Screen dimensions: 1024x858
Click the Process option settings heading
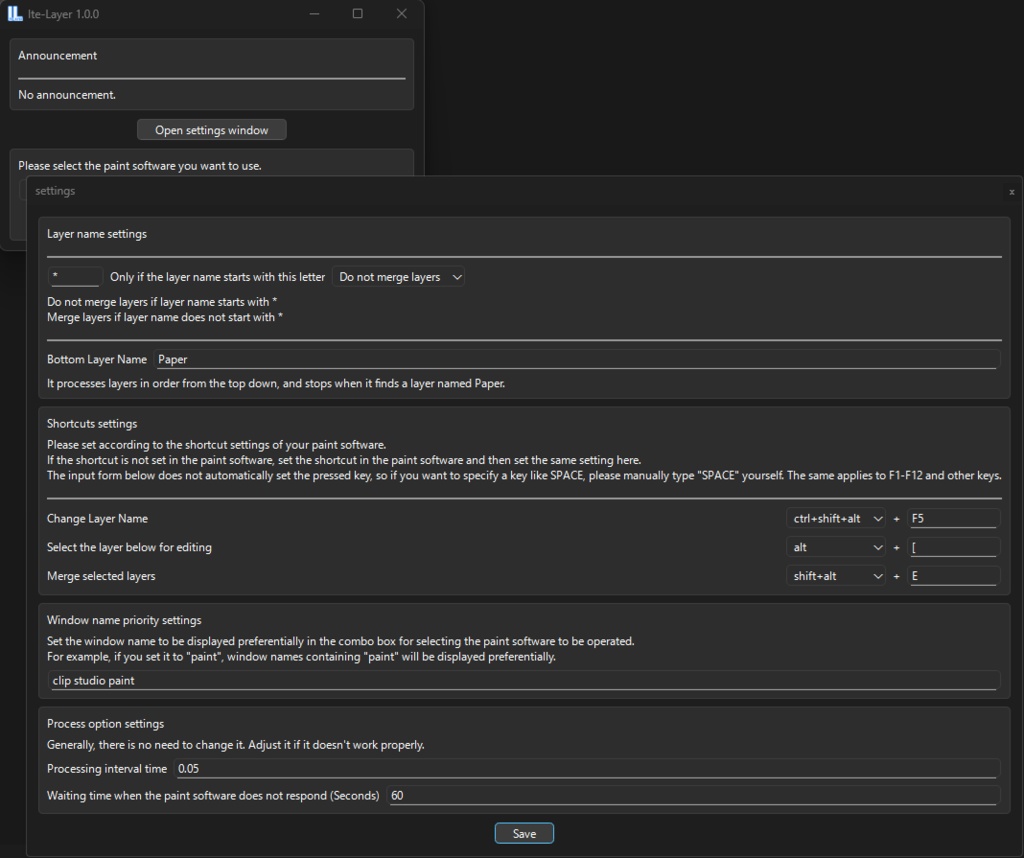pos(105,724)
